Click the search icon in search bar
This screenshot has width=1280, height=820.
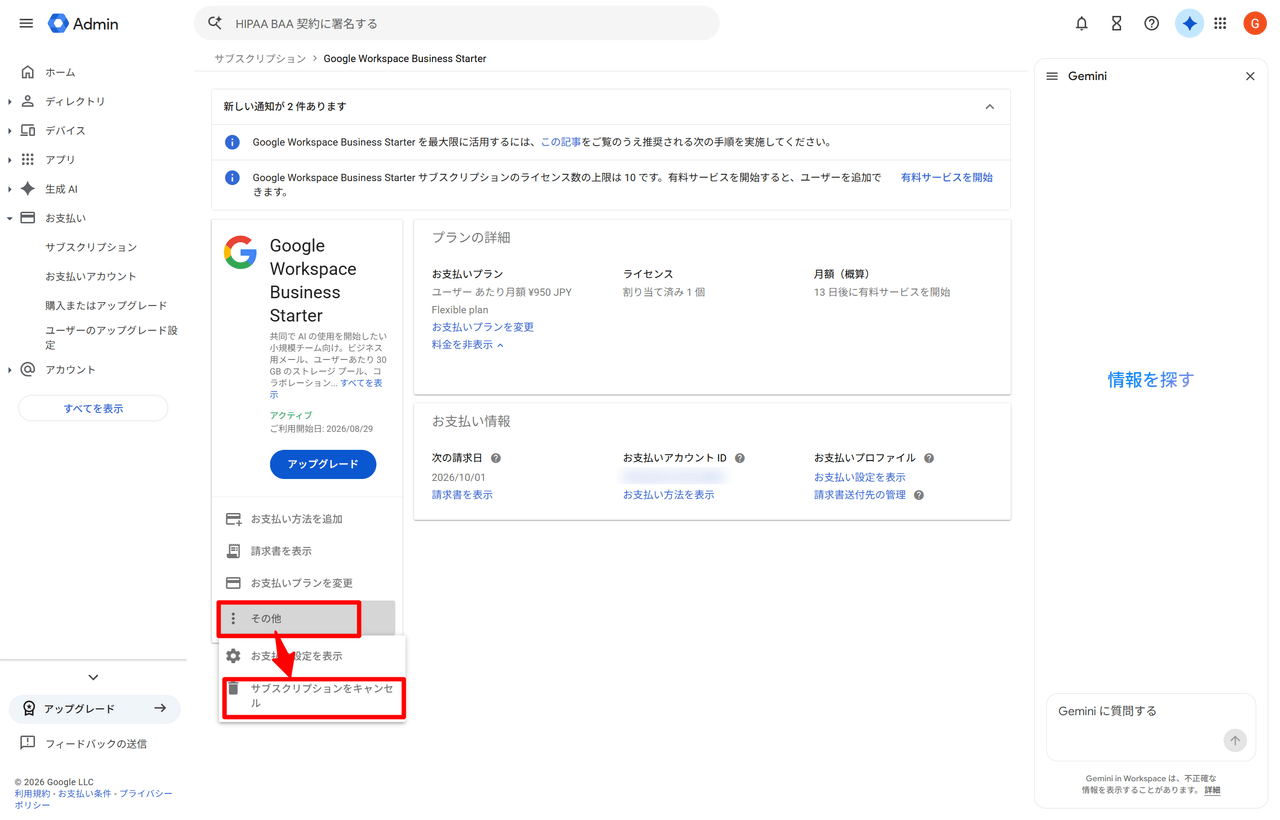tap(215, 23)
